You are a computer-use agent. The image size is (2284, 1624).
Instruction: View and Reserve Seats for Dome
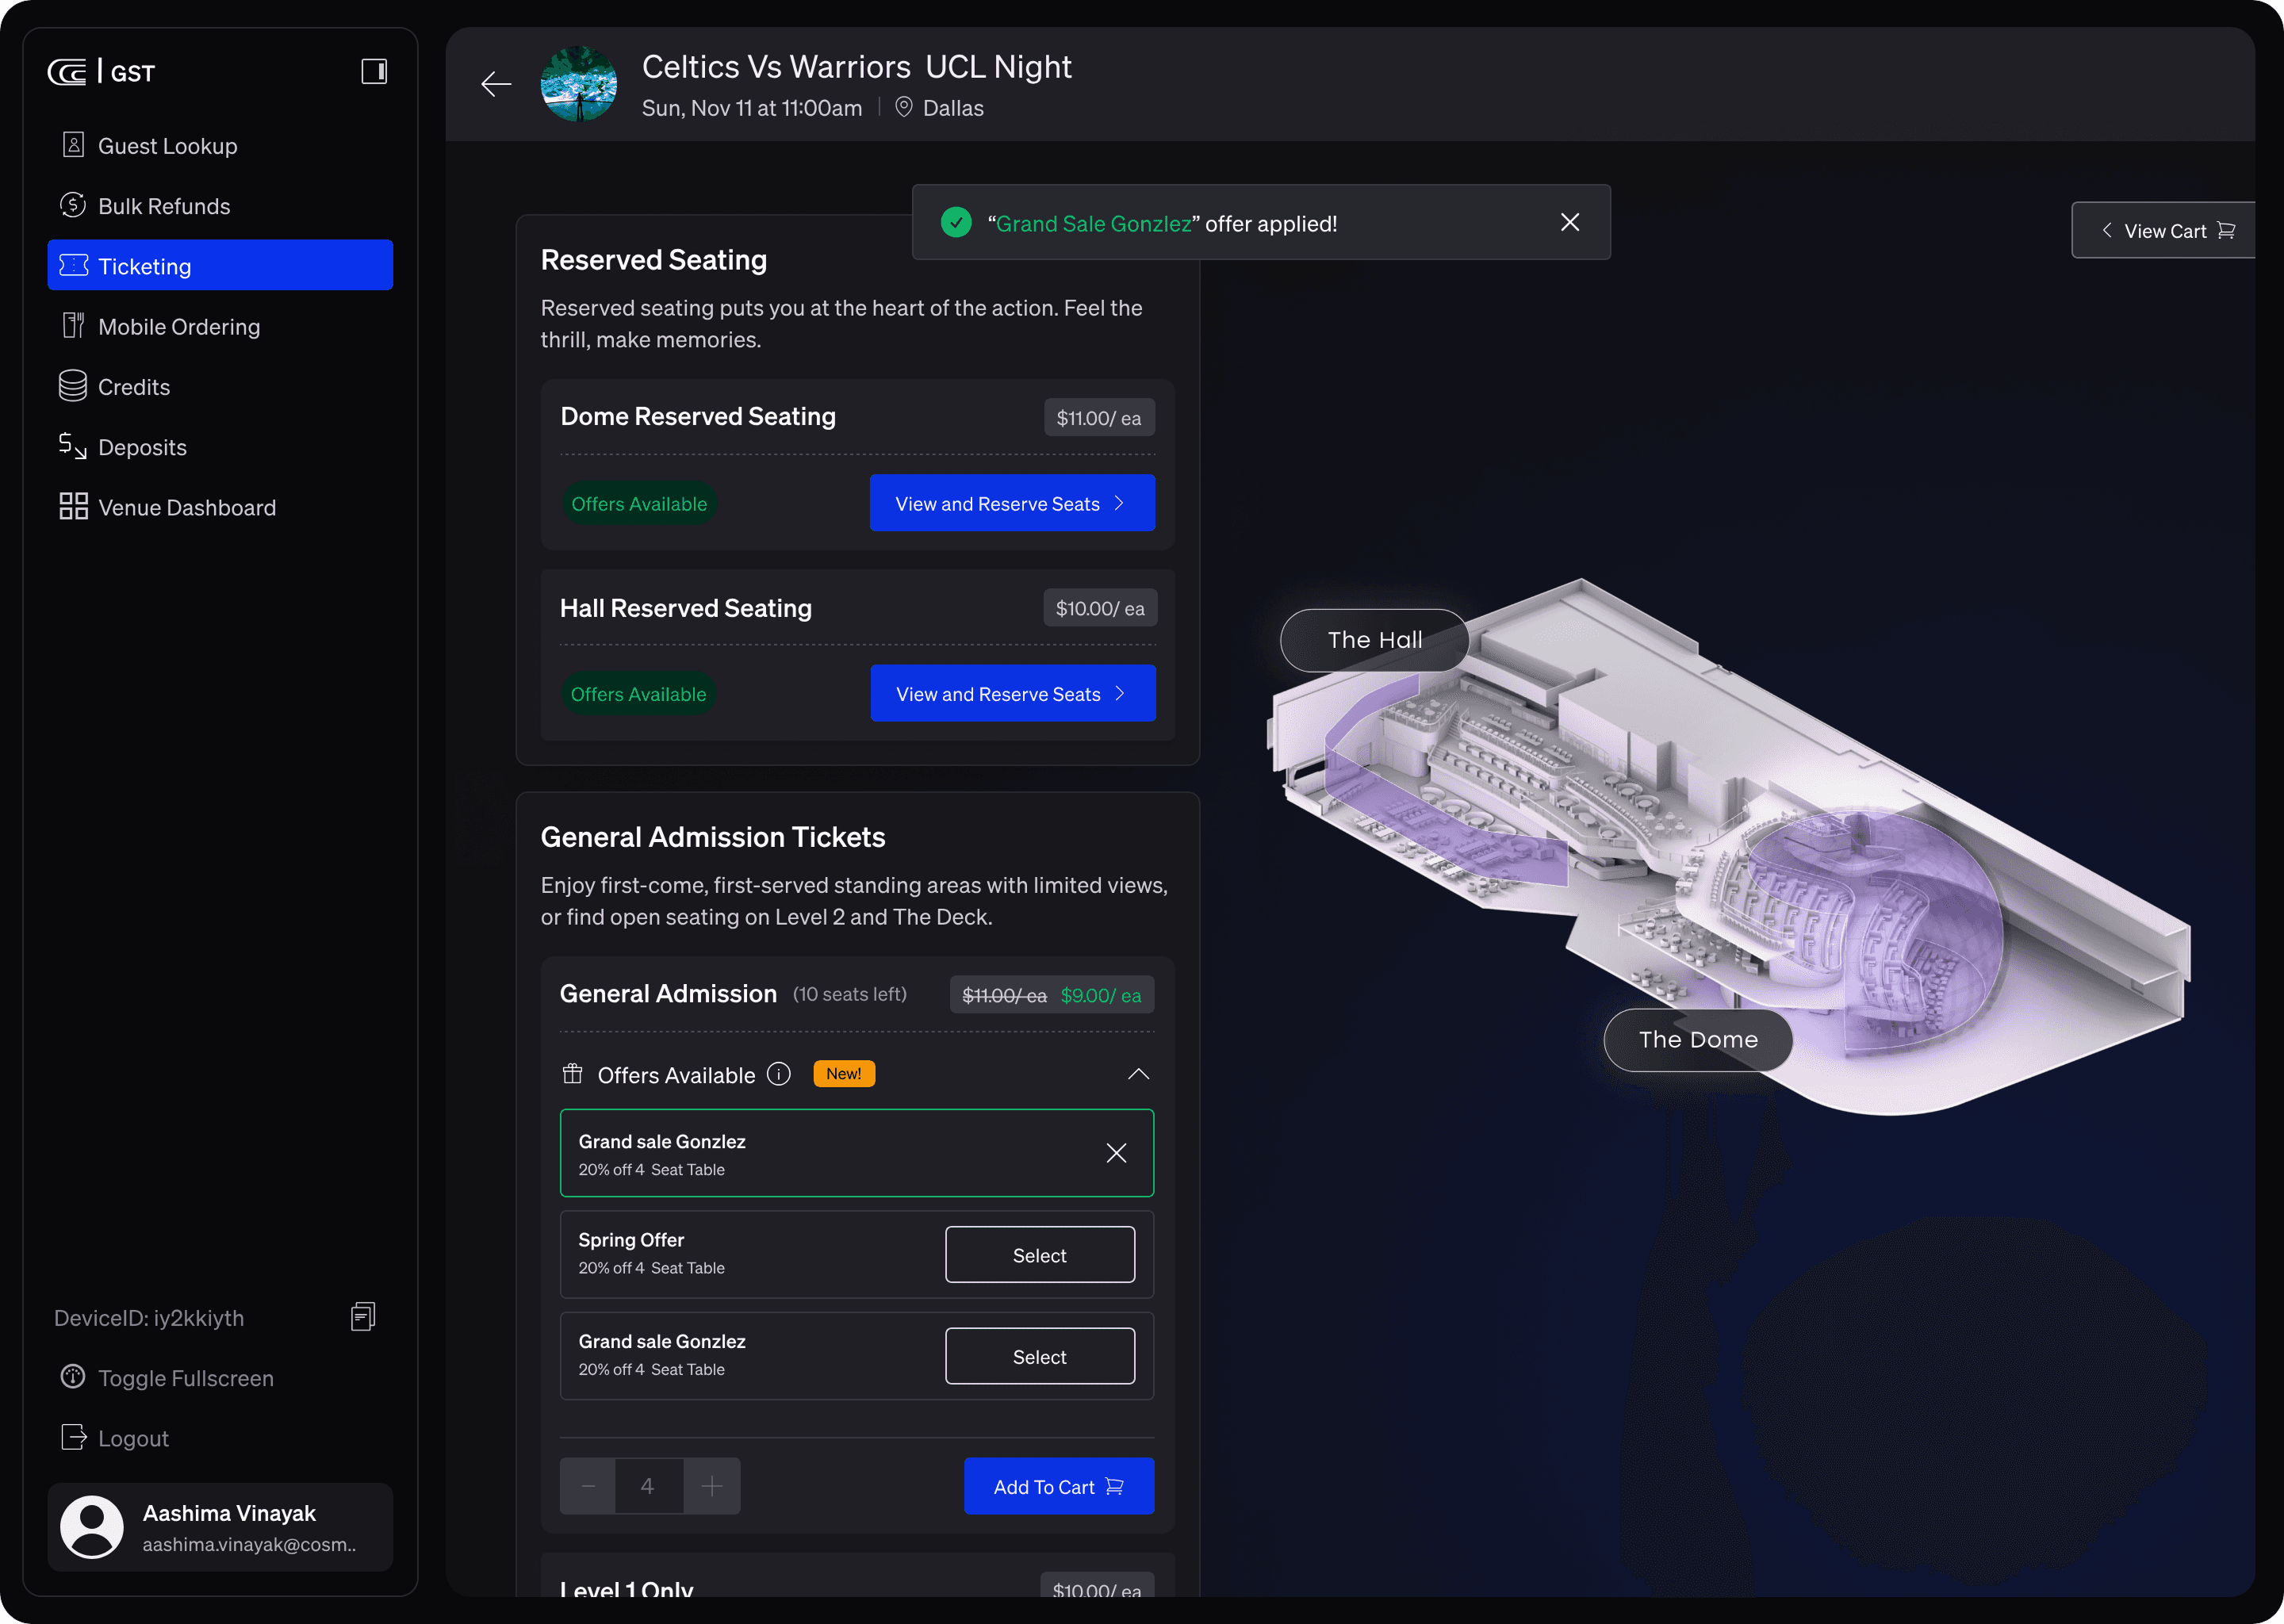[1012, 503]
